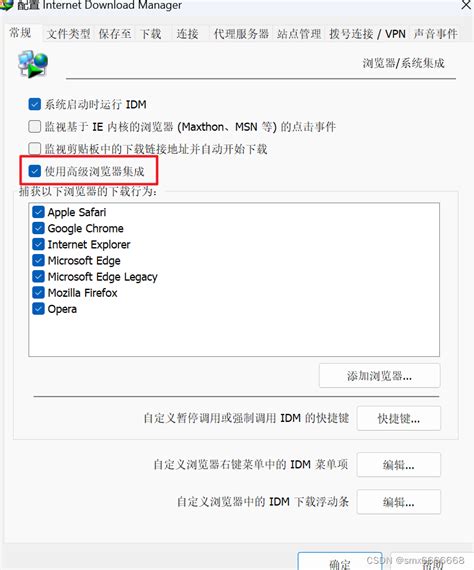Edit IDM context menu items button
This screenshot has height=570, width=474.
[399, 465]
